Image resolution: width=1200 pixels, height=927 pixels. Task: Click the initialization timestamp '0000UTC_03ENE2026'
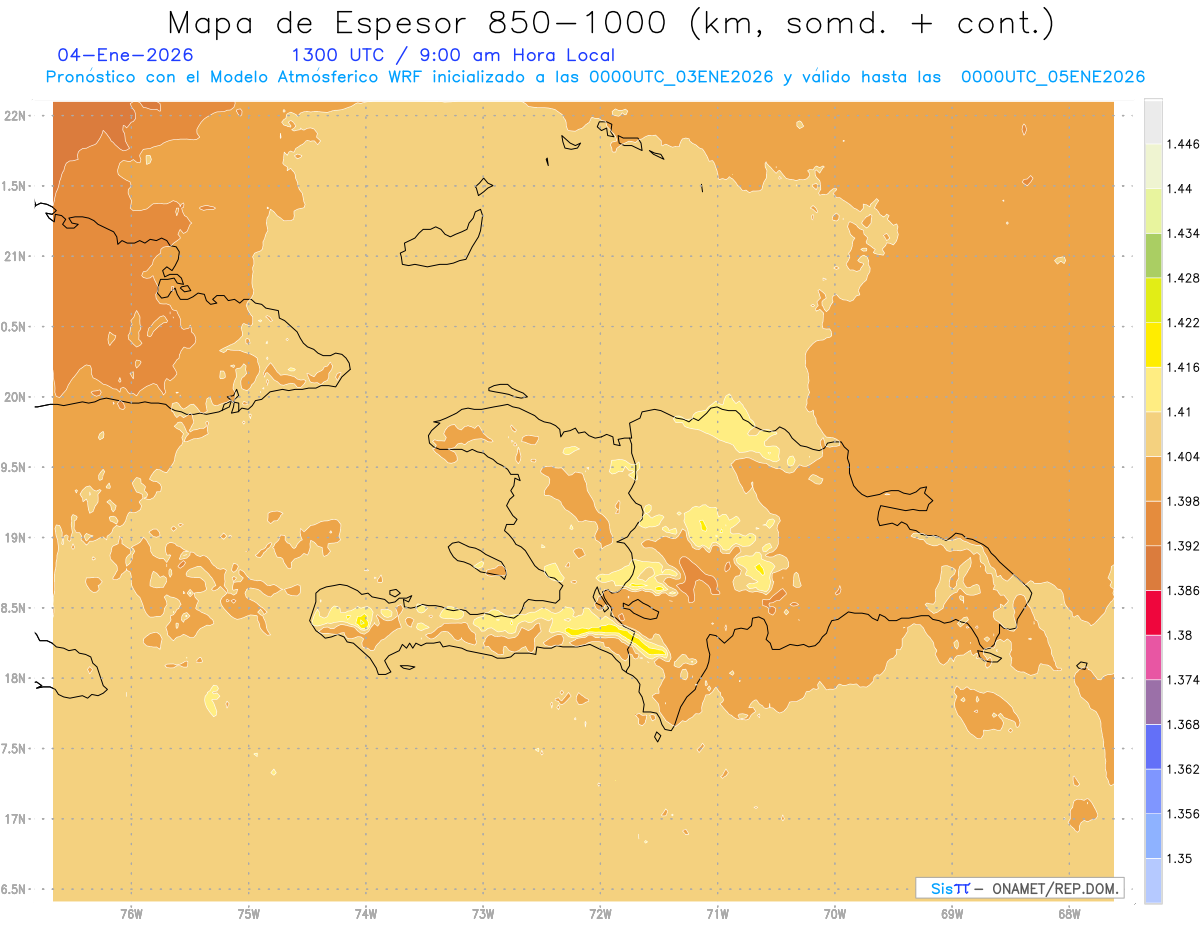[681, 77]
